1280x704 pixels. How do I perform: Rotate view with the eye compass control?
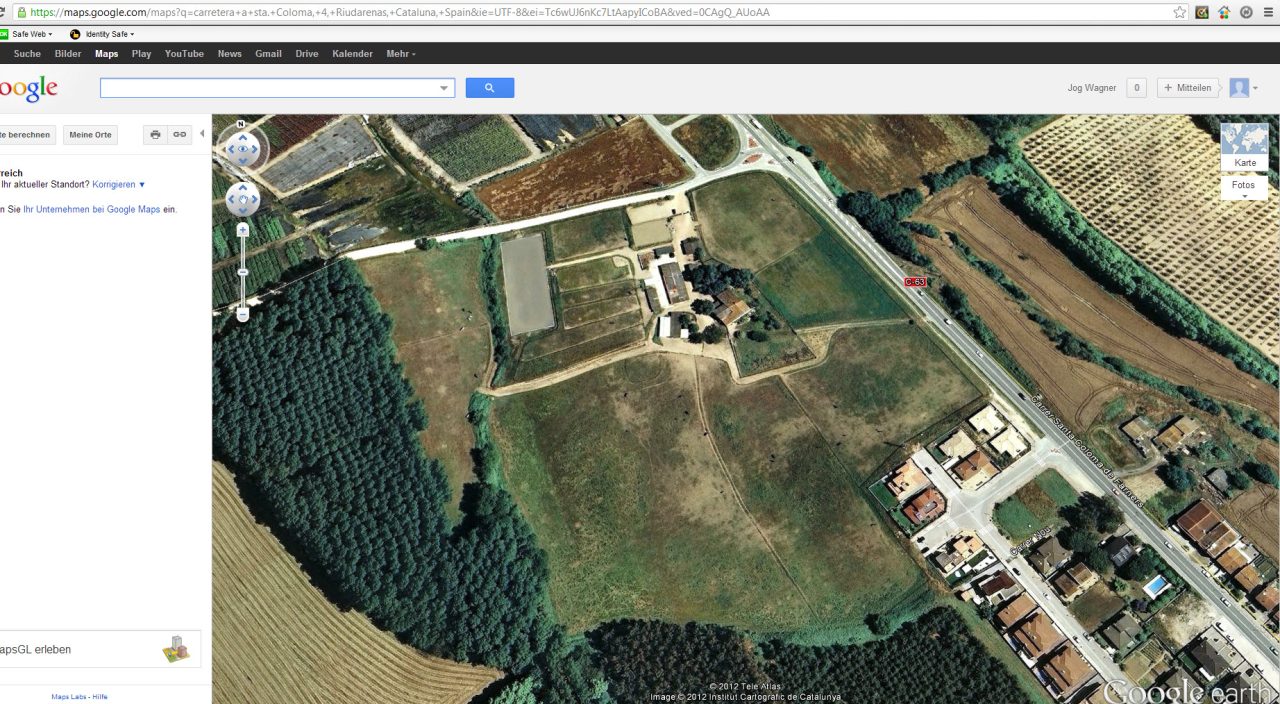pos(242,150)
